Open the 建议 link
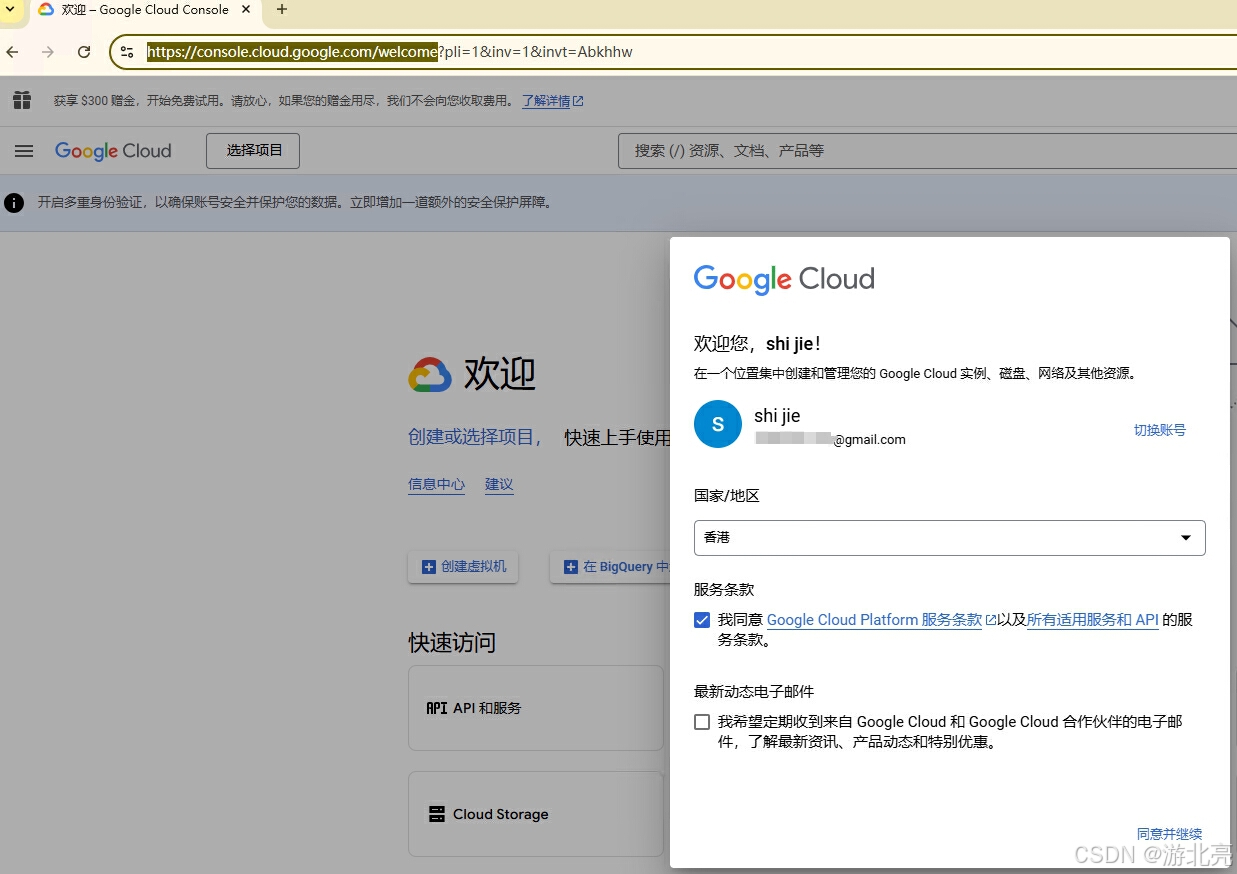1237x874 pixels. (x=499, y=484)
